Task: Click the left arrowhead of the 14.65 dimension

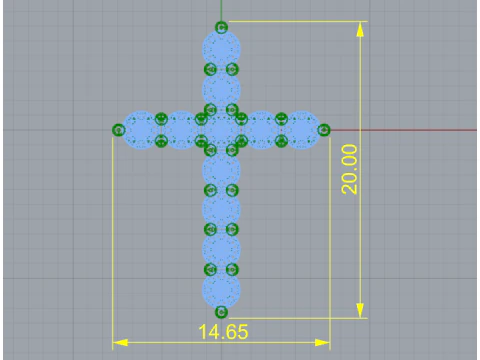Action: (x=120, y=342)
